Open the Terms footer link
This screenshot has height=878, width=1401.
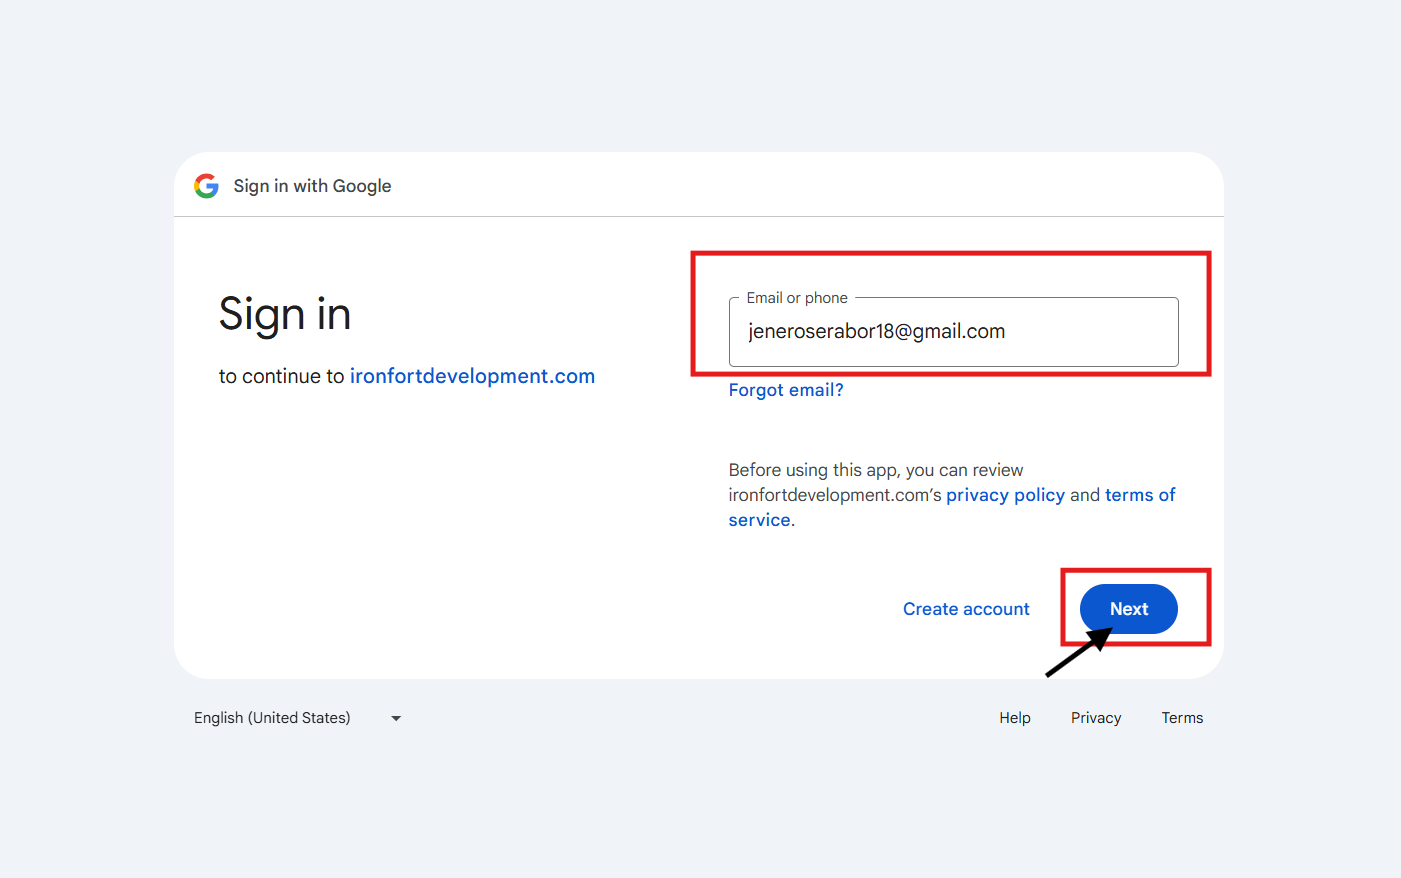[1182, 718]
